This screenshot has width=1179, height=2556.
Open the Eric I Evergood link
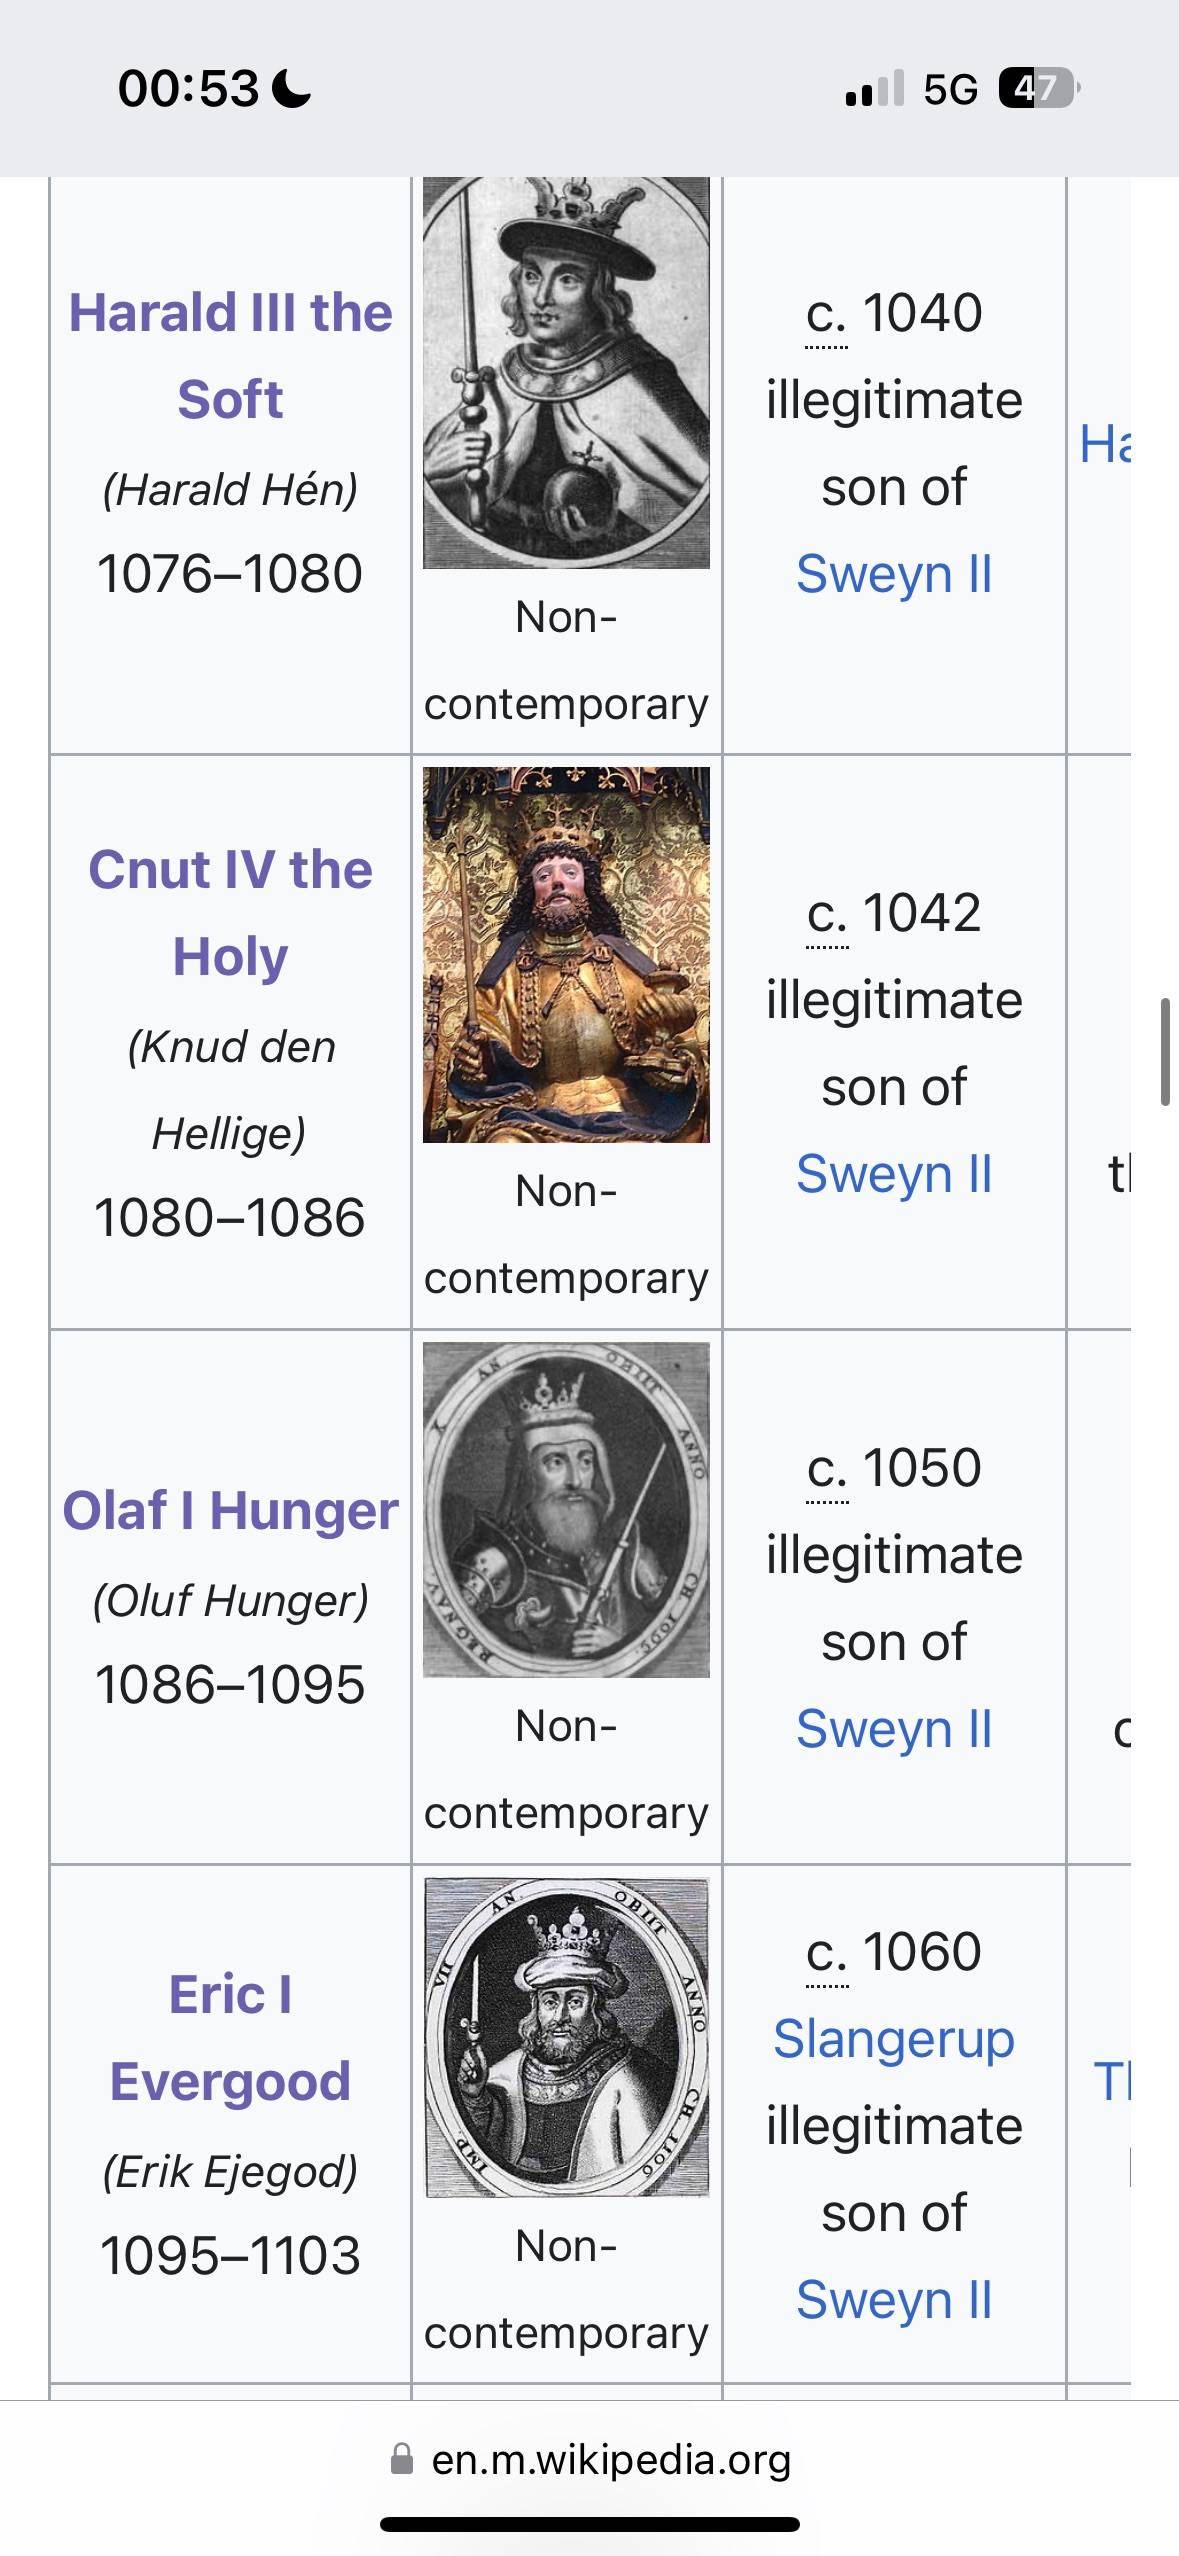click(230, 2038)
